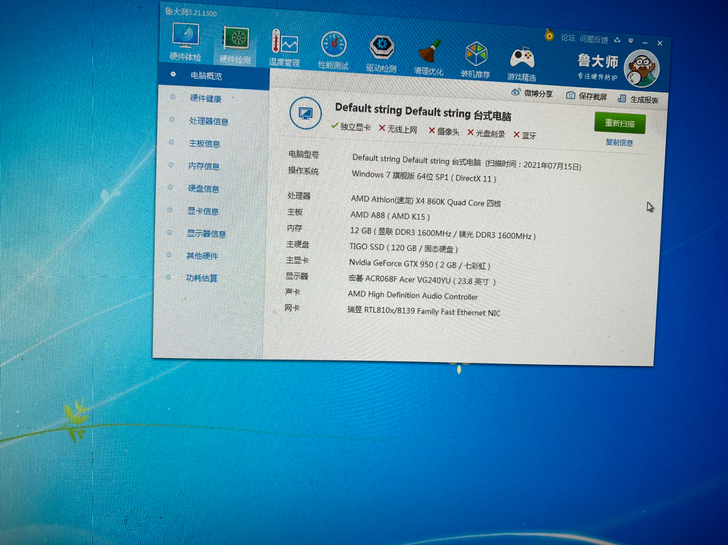Click the 处理器 row label
Screen dimensions: 728x545
(299, 195)
